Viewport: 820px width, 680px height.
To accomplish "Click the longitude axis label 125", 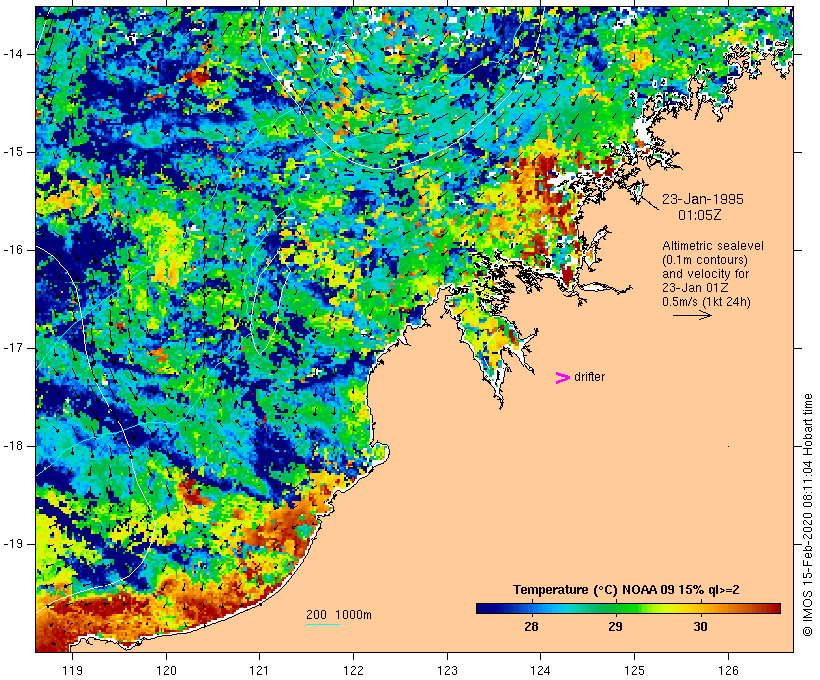I will click(x=634, y=670).
